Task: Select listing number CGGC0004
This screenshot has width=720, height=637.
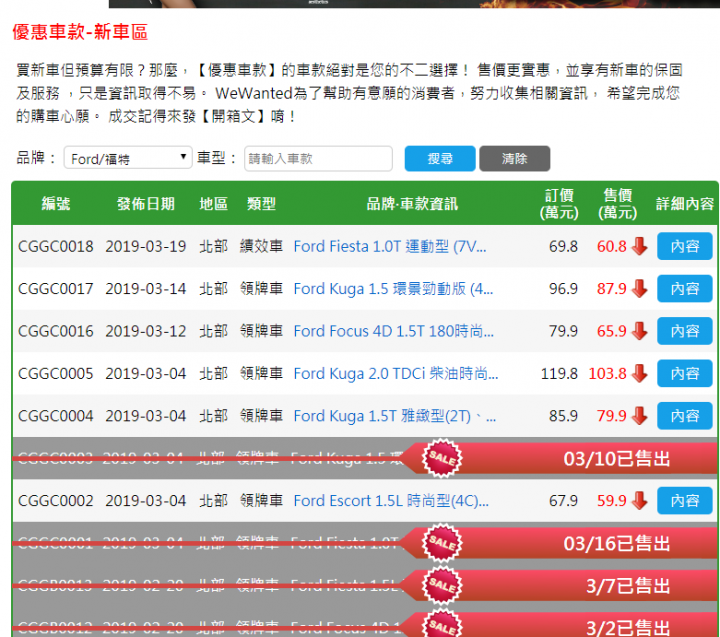Action: click(56, 416)
